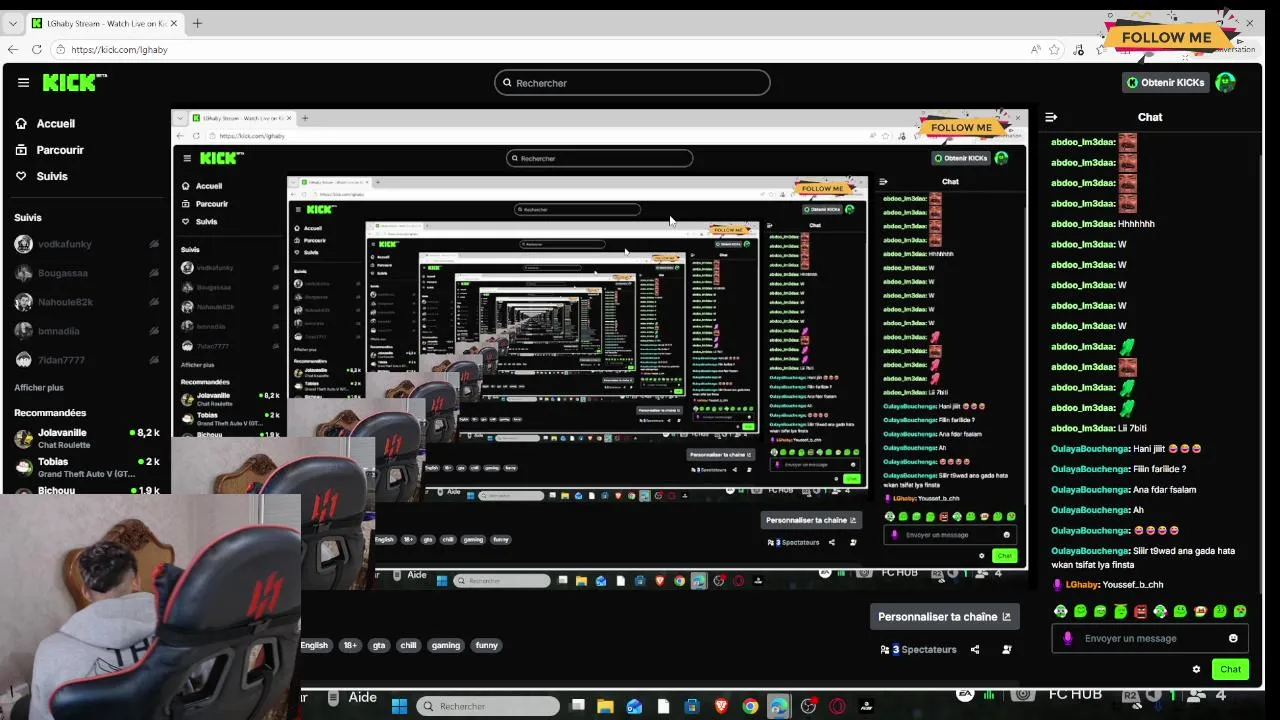
Task: Open recommended channel Tobias
Action: [87, 467]
